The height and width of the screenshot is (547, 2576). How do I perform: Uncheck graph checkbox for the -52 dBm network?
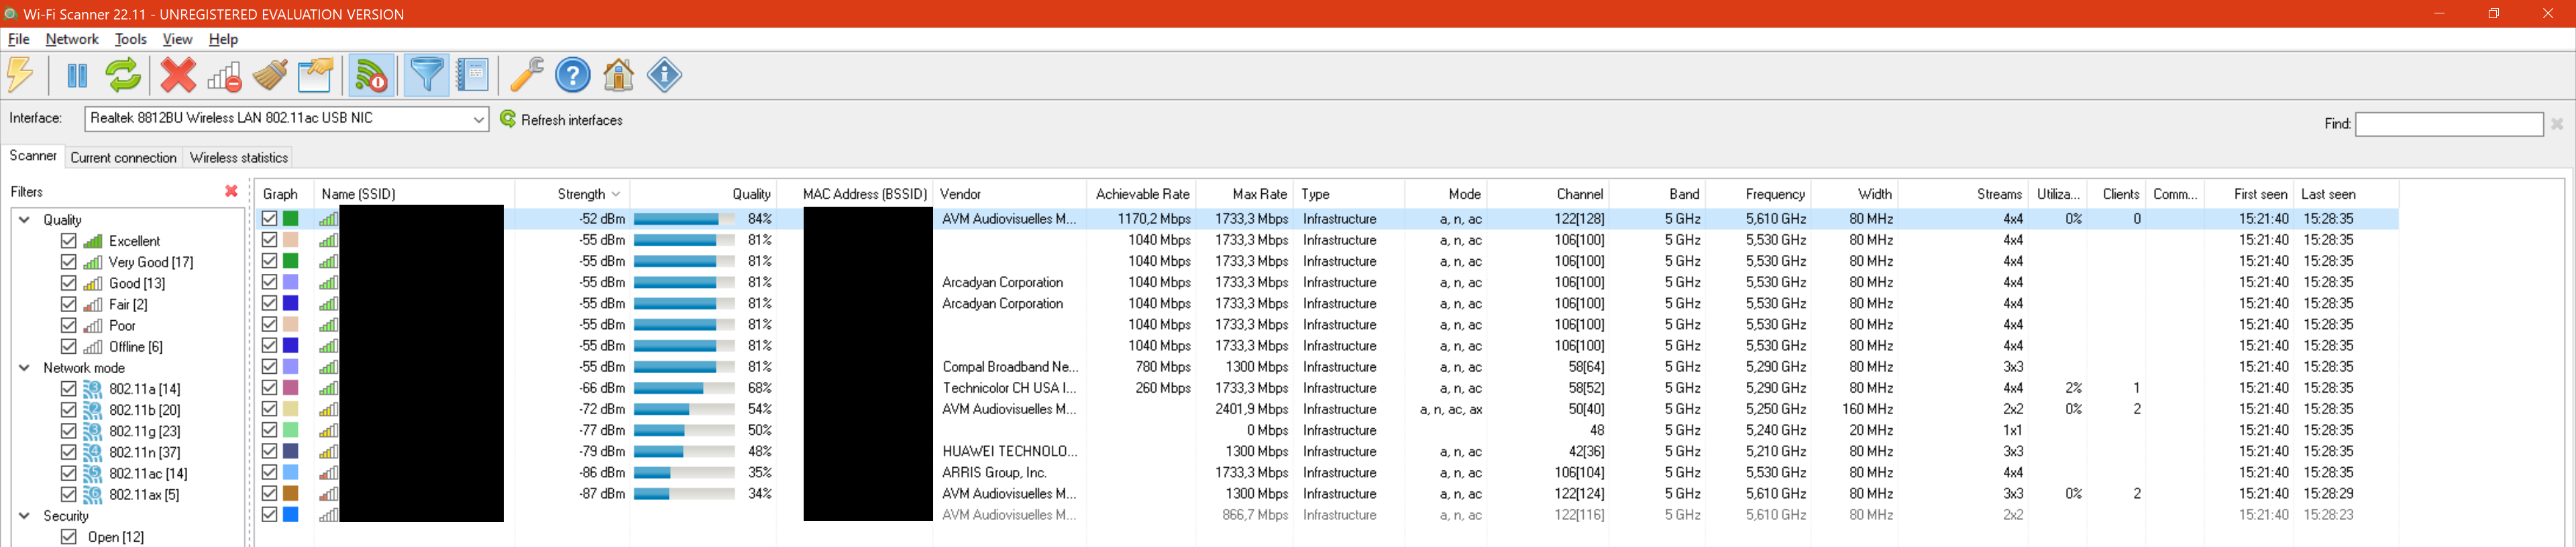tap(269, 218)
